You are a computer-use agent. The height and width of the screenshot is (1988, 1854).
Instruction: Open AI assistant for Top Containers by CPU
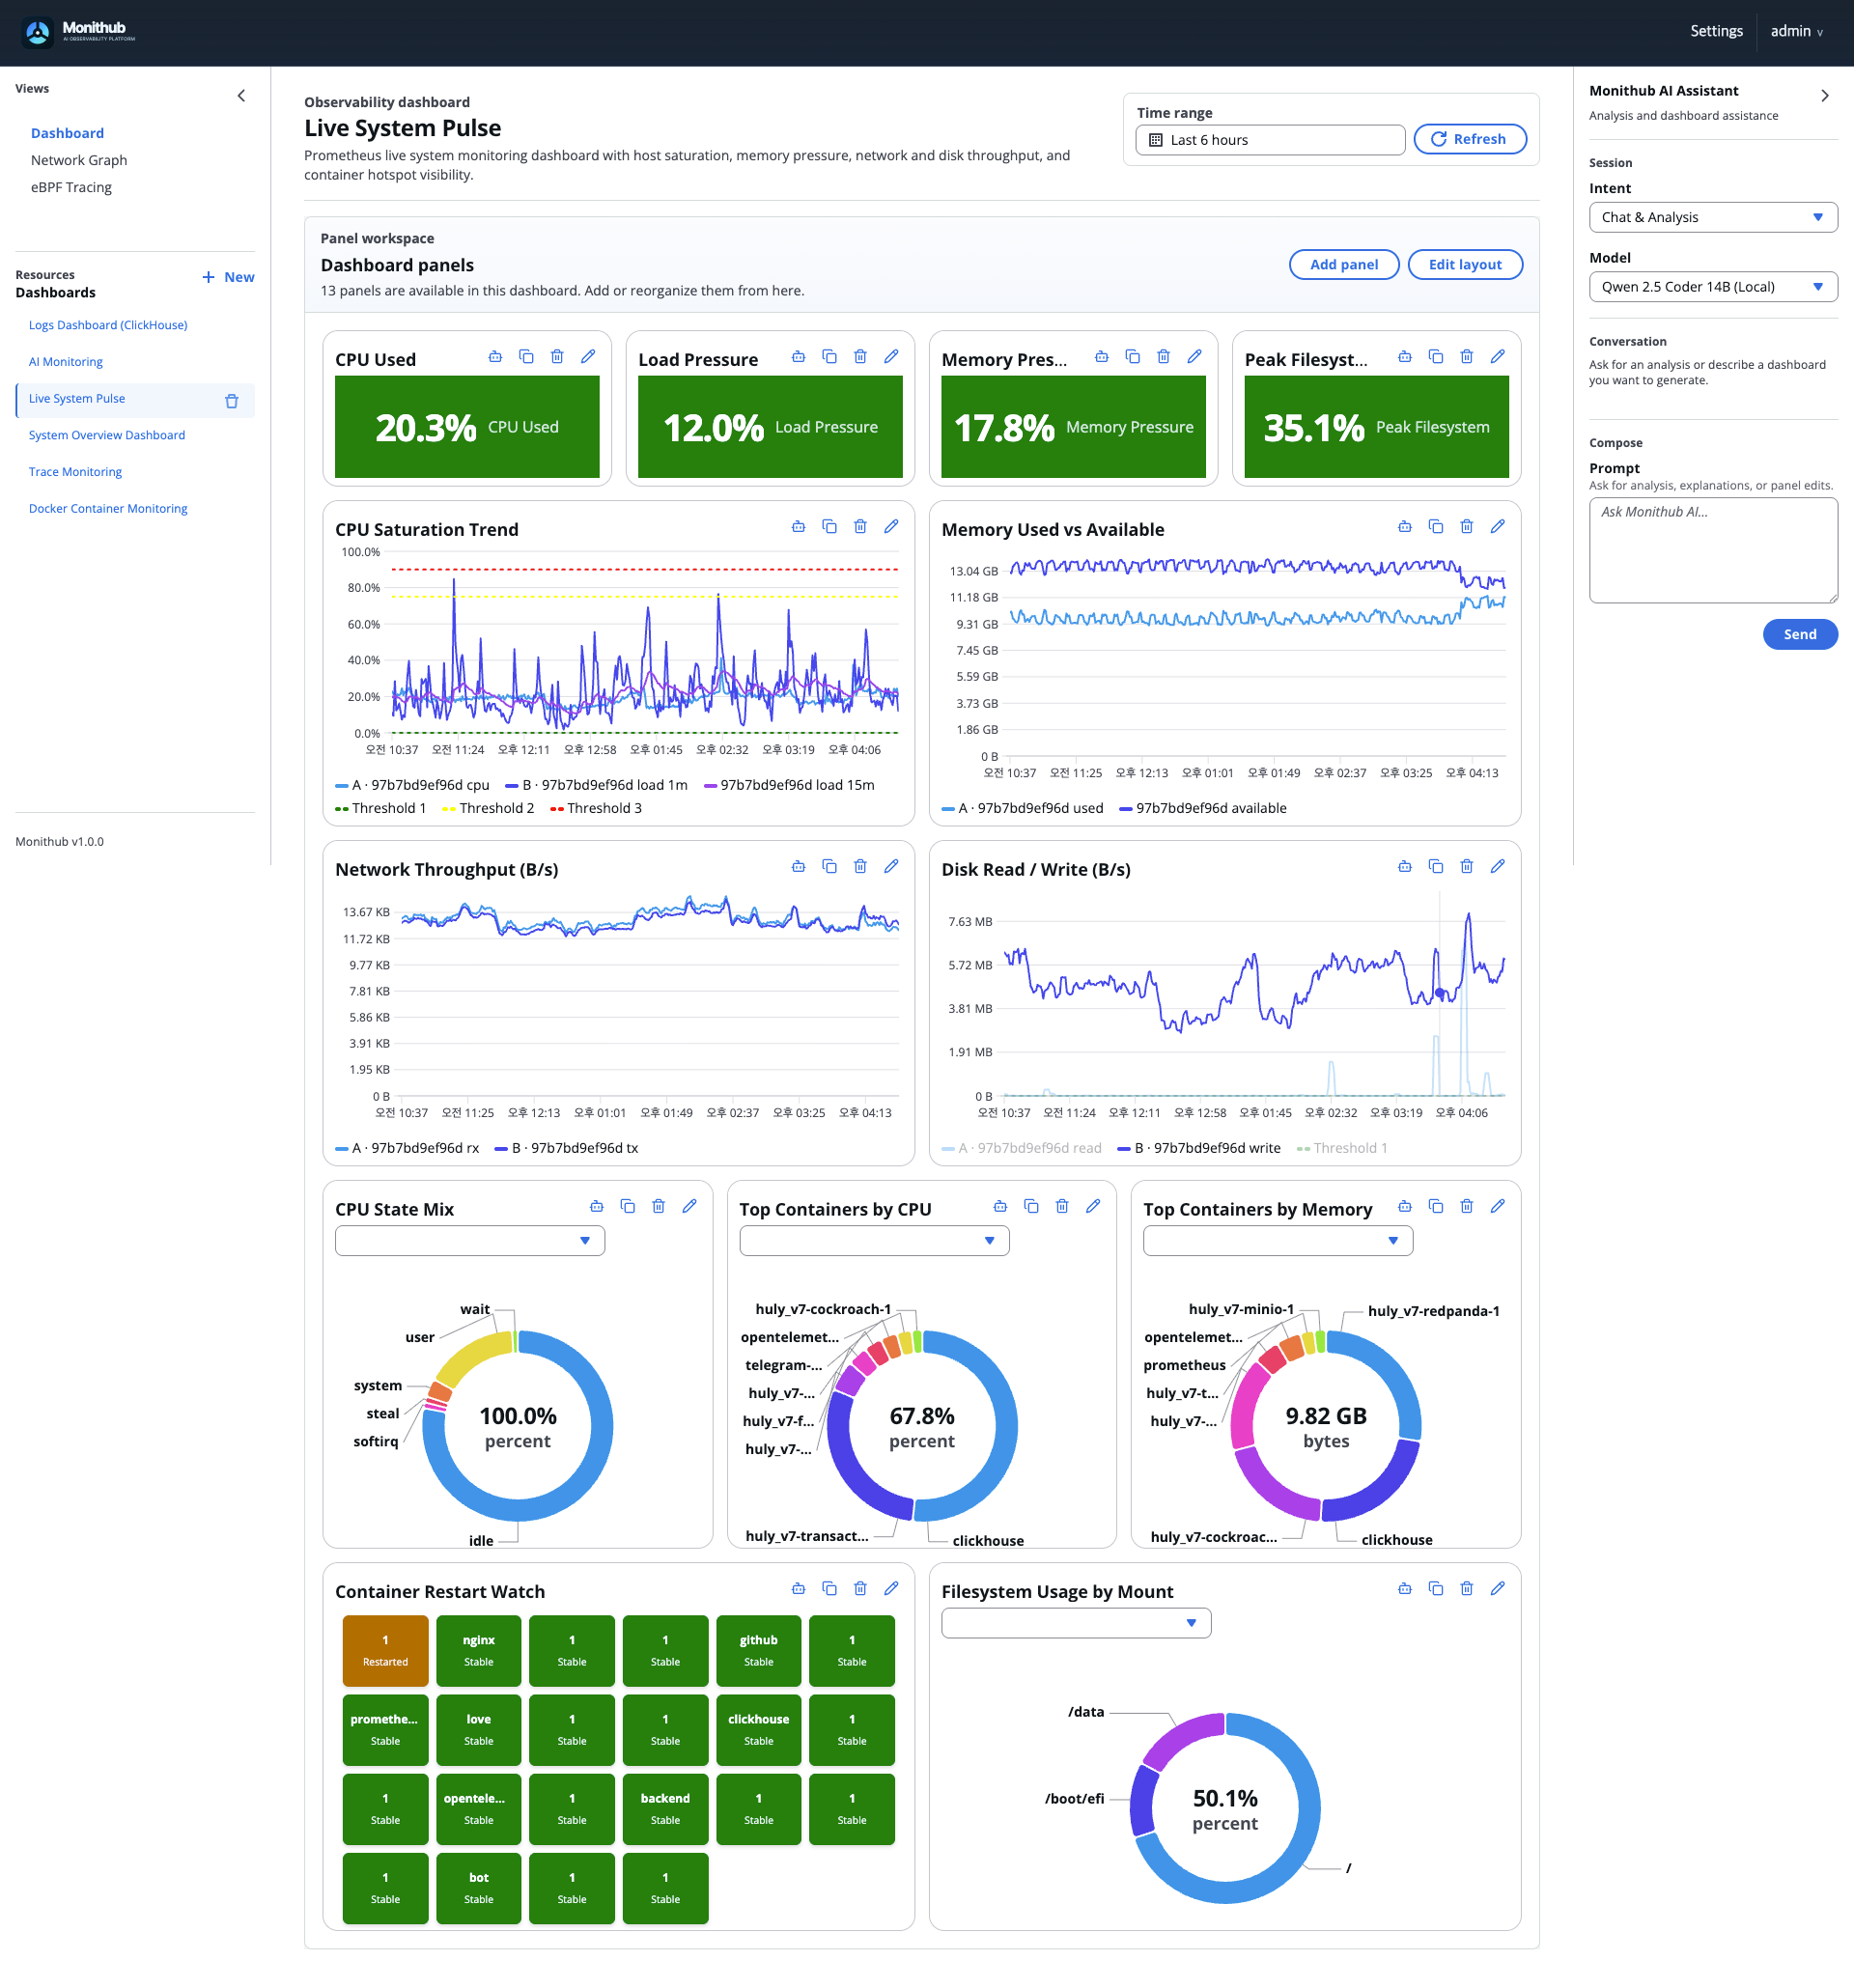(1000, 1206)
